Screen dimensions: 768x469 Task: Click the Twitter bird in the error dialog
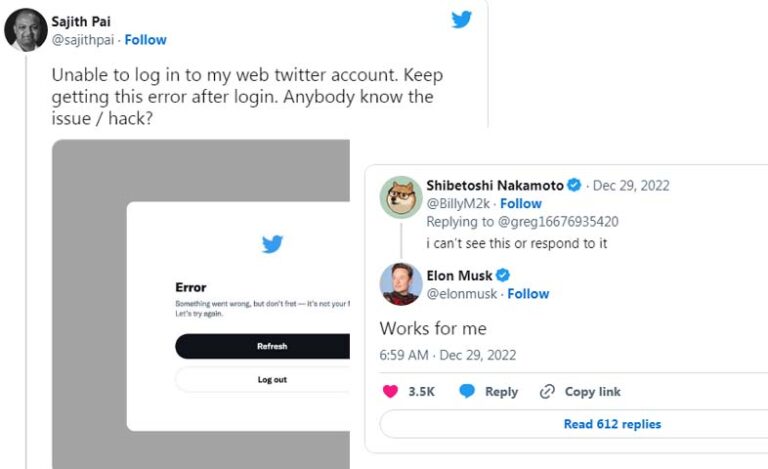pyautogui.click(x=272, y=244)
